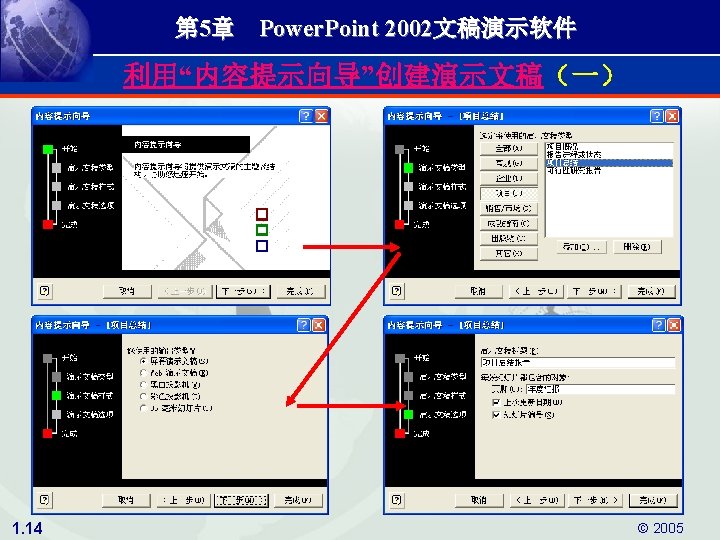Click the green 演示文稿类型 step square in presentation-type wizard
Viewport: 720px width, 540px height.
click(408, 168)
